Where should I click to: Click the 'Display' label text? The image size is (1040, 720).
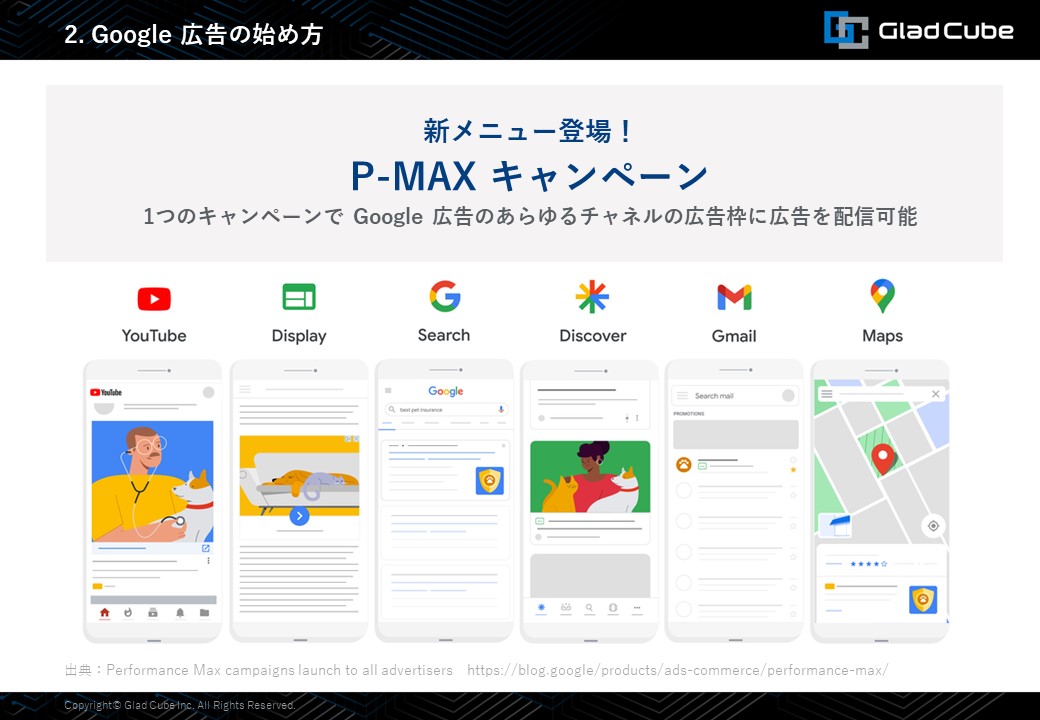[299, 336]
